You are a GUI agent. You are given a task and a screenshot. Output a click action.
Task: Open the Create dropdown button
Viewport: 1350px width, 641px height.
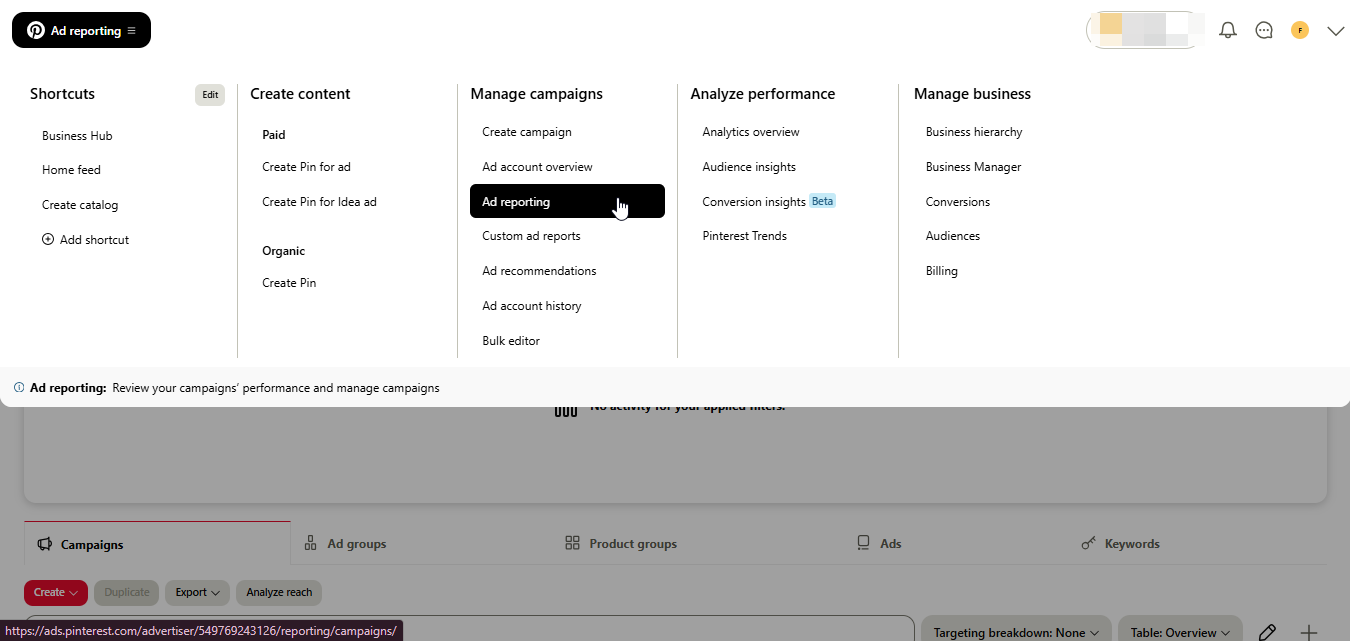(56, 592)
